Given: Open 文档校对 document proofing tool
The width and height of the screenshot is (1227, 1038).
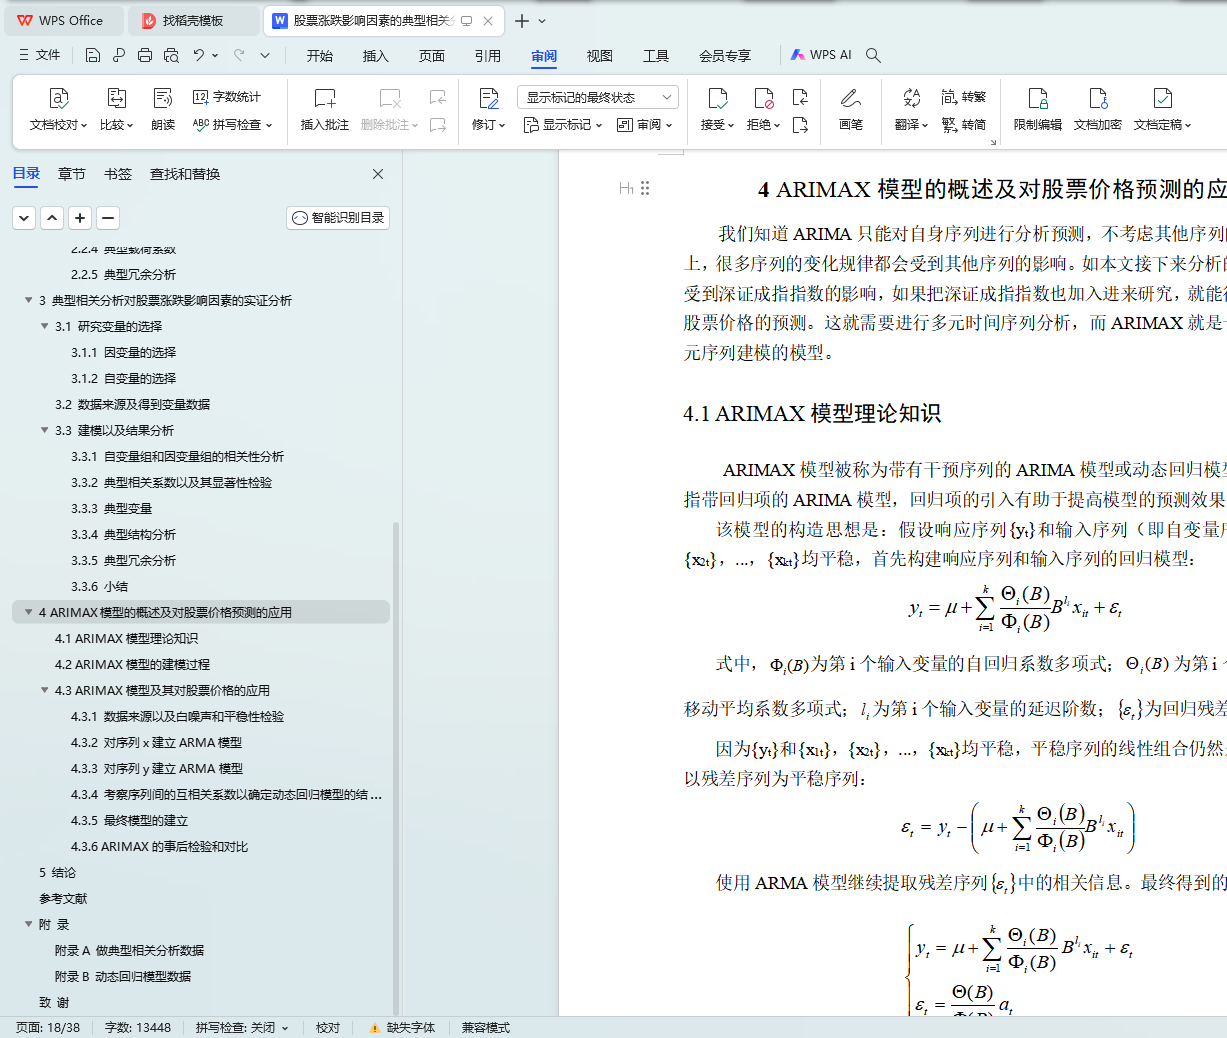Looking at the screenshot, I should [58, 109].
